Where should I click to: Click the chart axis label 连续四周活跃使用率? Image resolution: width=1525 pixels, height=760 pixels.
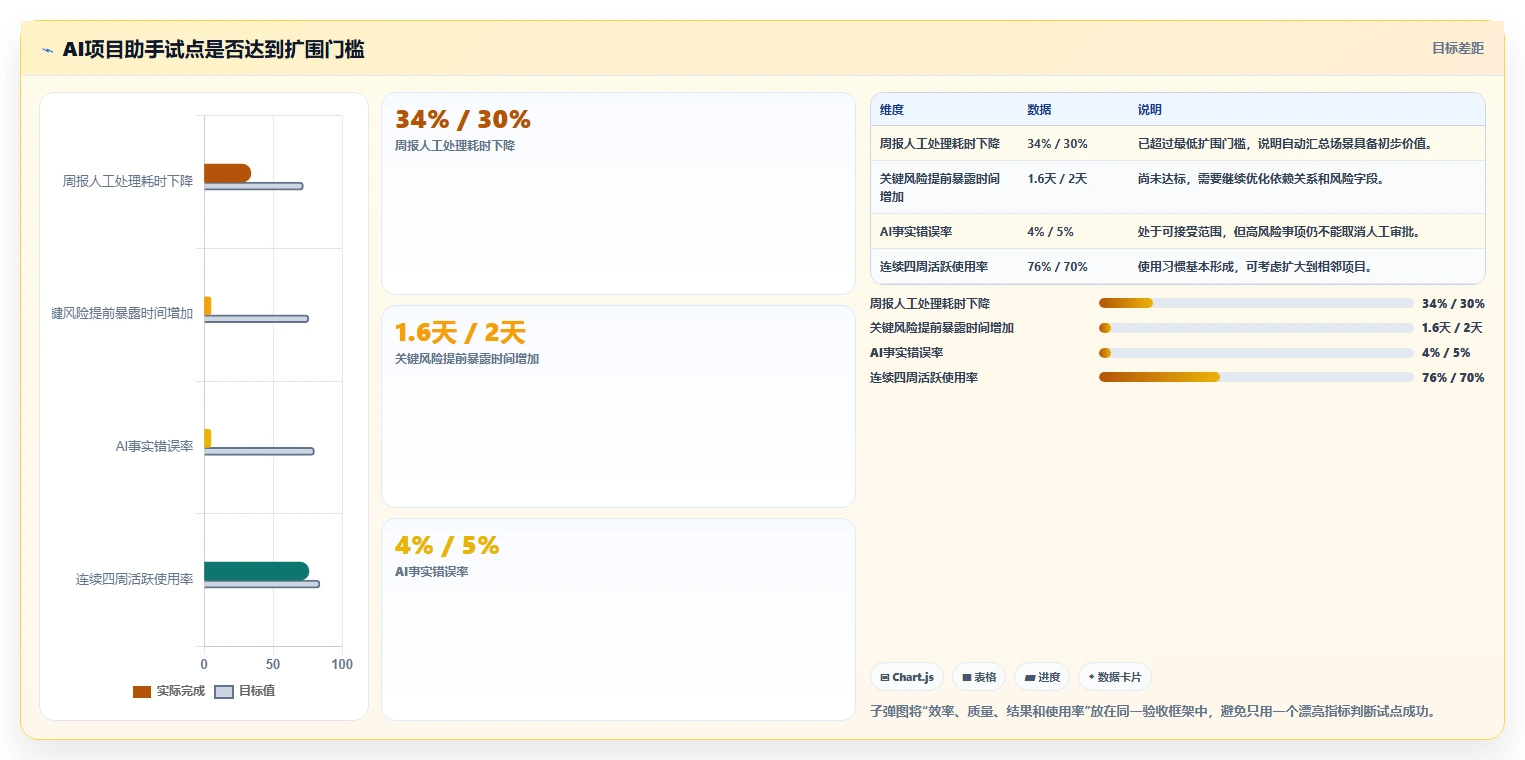point(134,579)
